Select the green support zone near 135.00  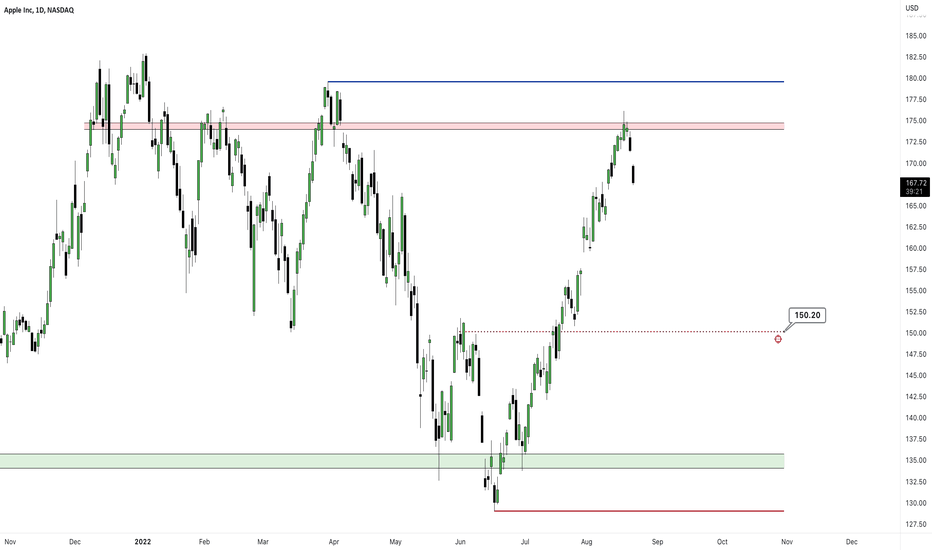[392, 461]
